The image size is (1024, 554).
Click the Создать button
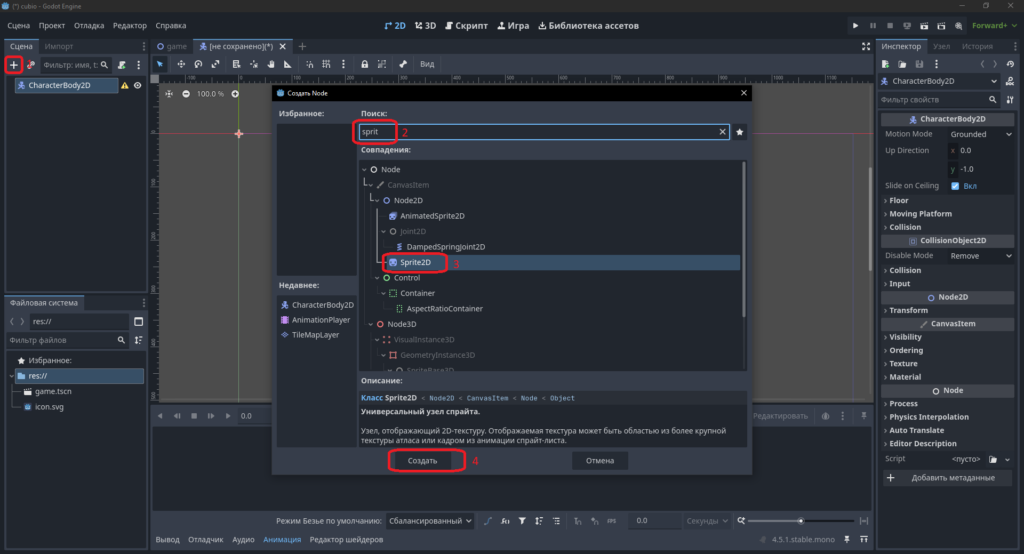click(x=423, y=461)
